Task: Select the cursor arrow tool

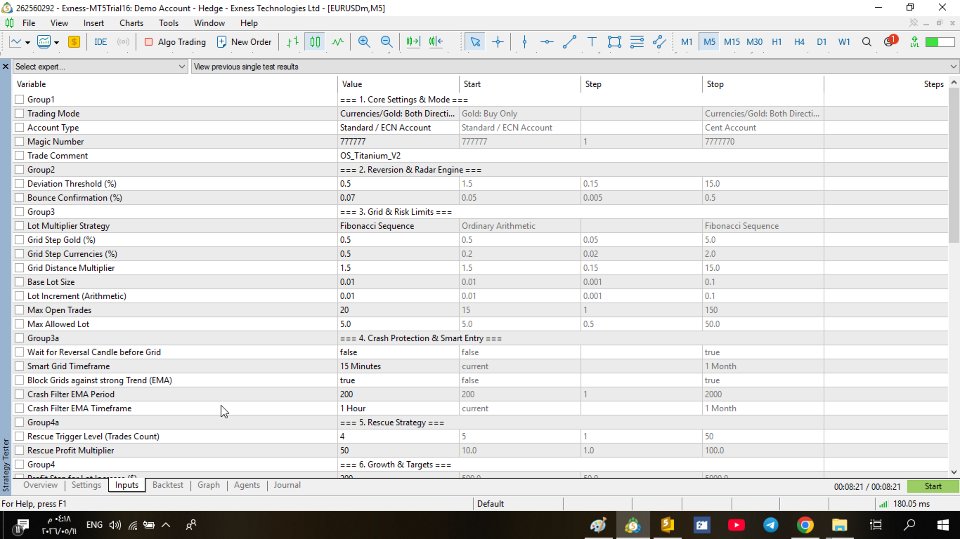Action: coord(475,42)
